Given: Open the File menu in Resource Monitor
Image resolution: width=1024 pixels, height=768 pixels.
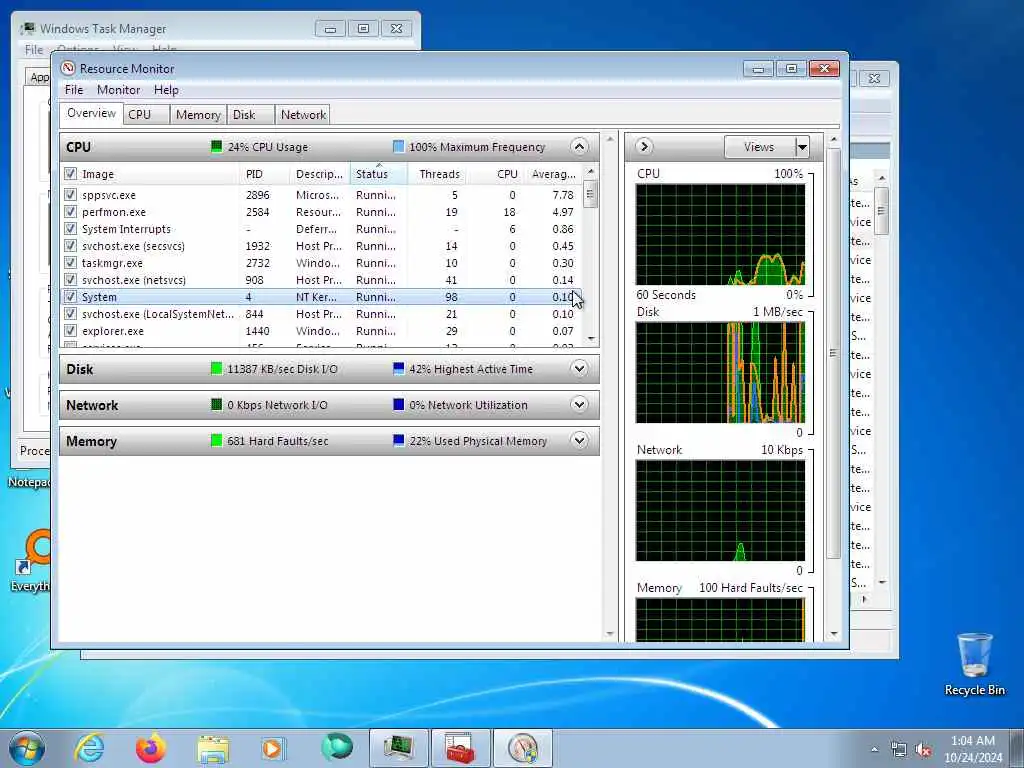Looking at the screenshot, I should pyautogui.click(x=74, y=89).
